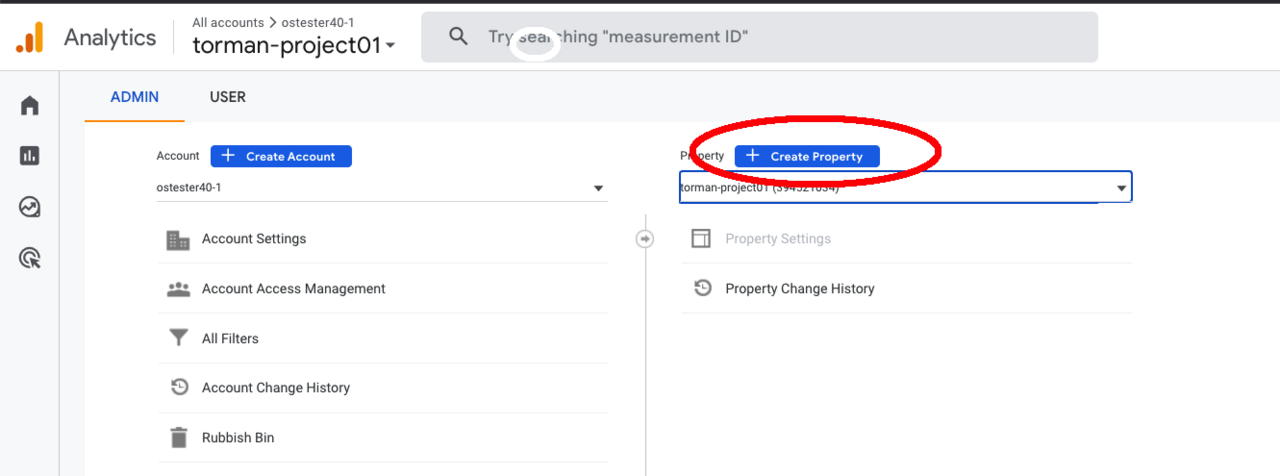Open Property Change History
Image resolution: width=1280 pixels, height=476 pixels.
pos(799,289)
